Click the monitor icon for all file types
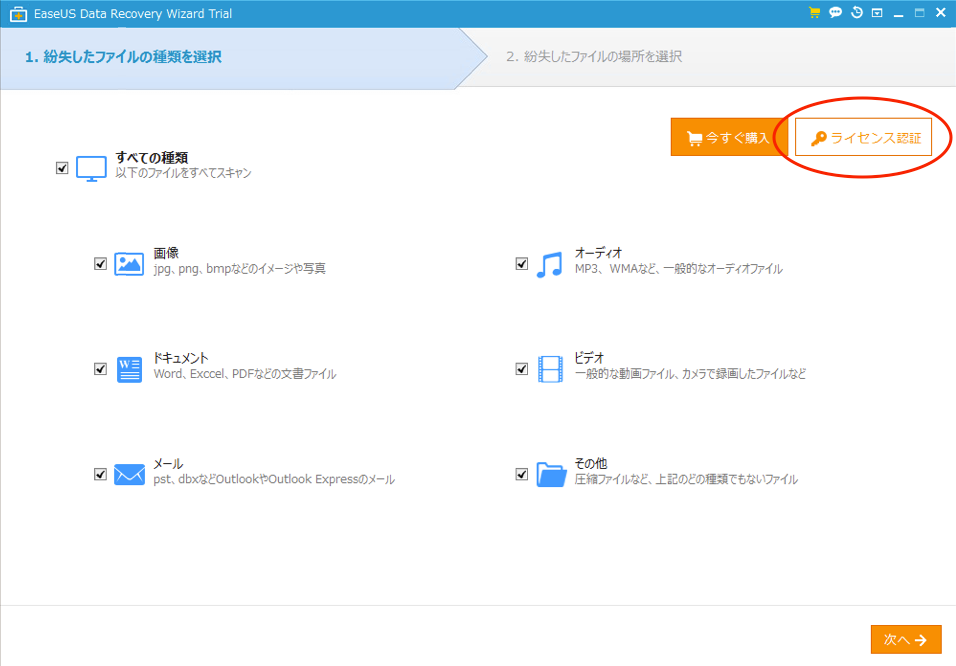Screen dimensions: 956x666 (x=91, y=168)
